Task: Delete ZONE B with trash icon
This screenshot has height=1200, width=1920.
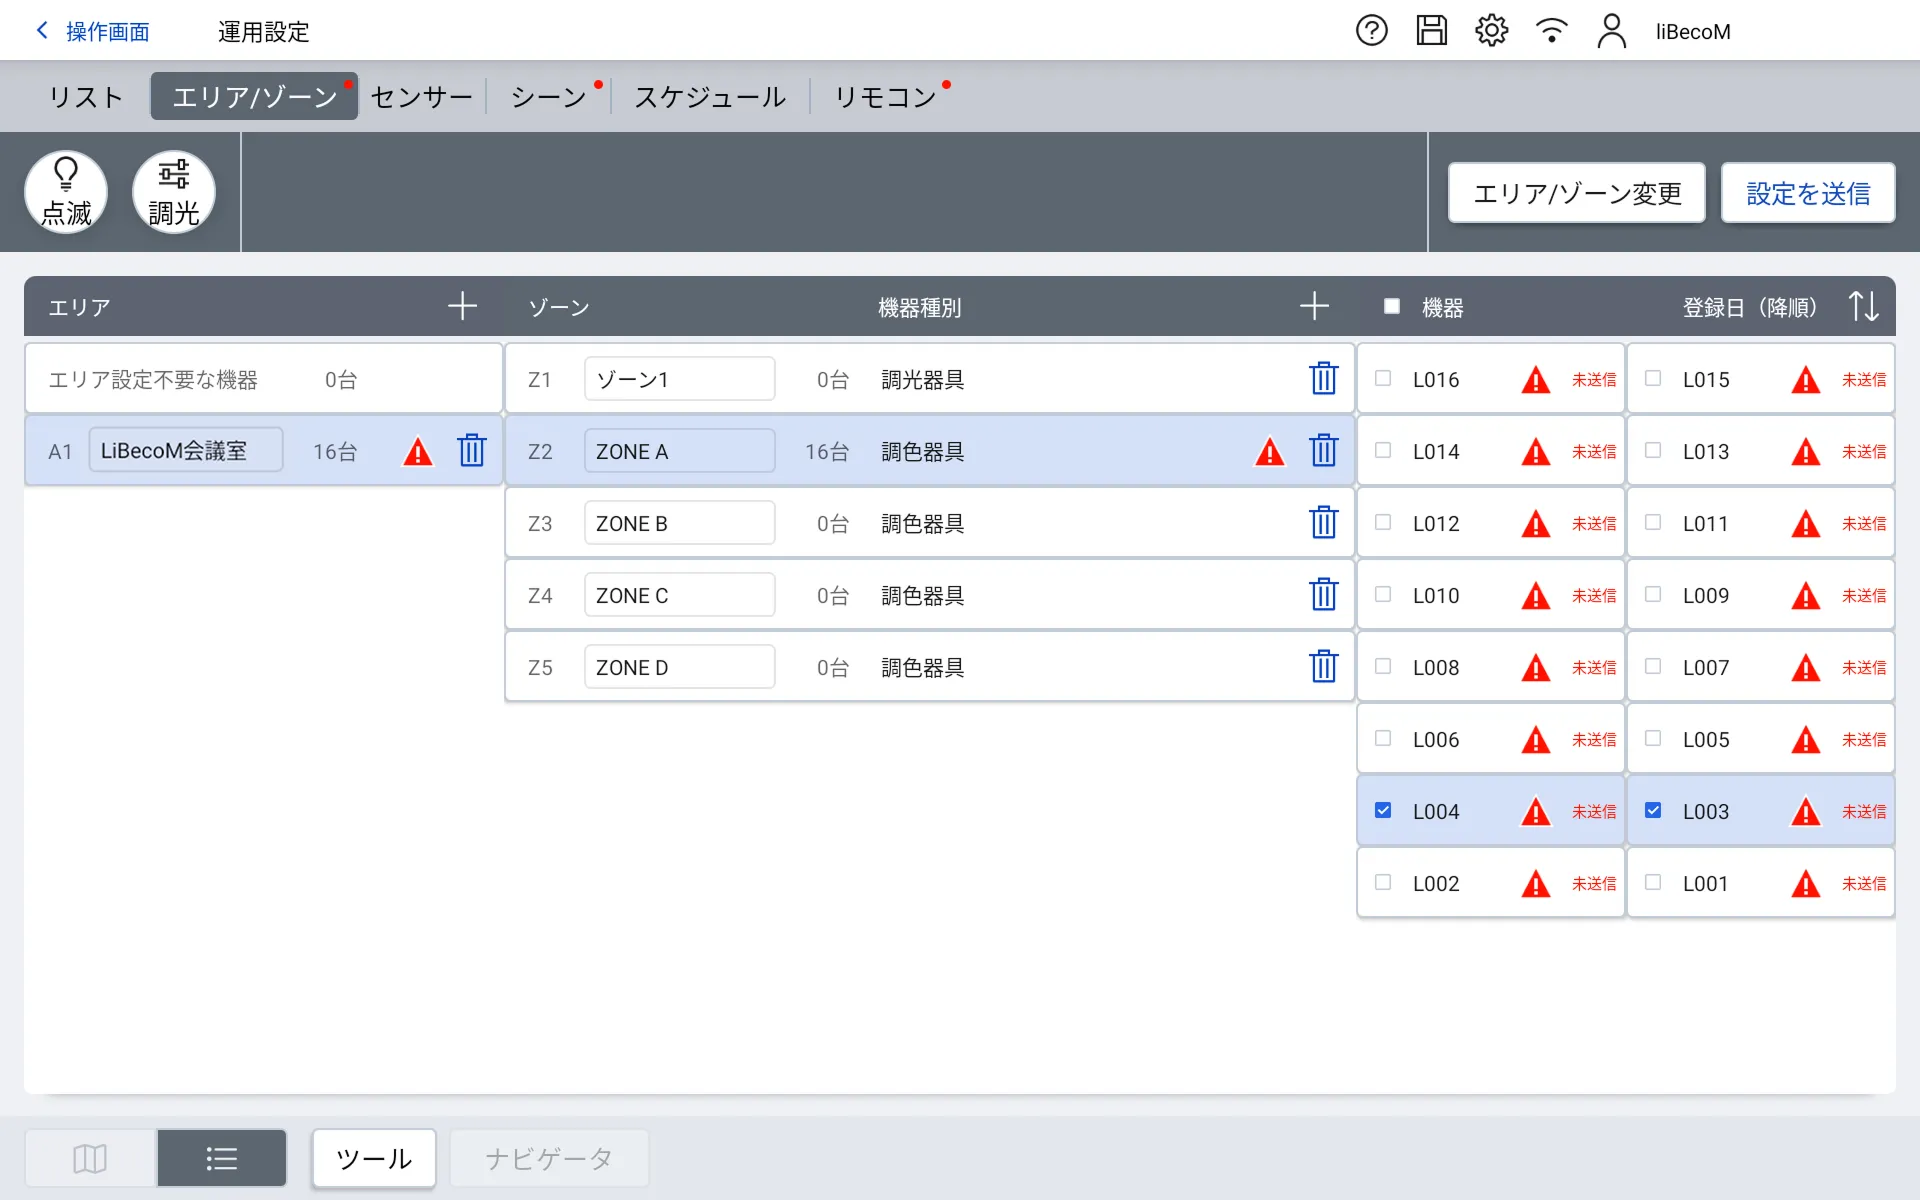Action: 1323,523
